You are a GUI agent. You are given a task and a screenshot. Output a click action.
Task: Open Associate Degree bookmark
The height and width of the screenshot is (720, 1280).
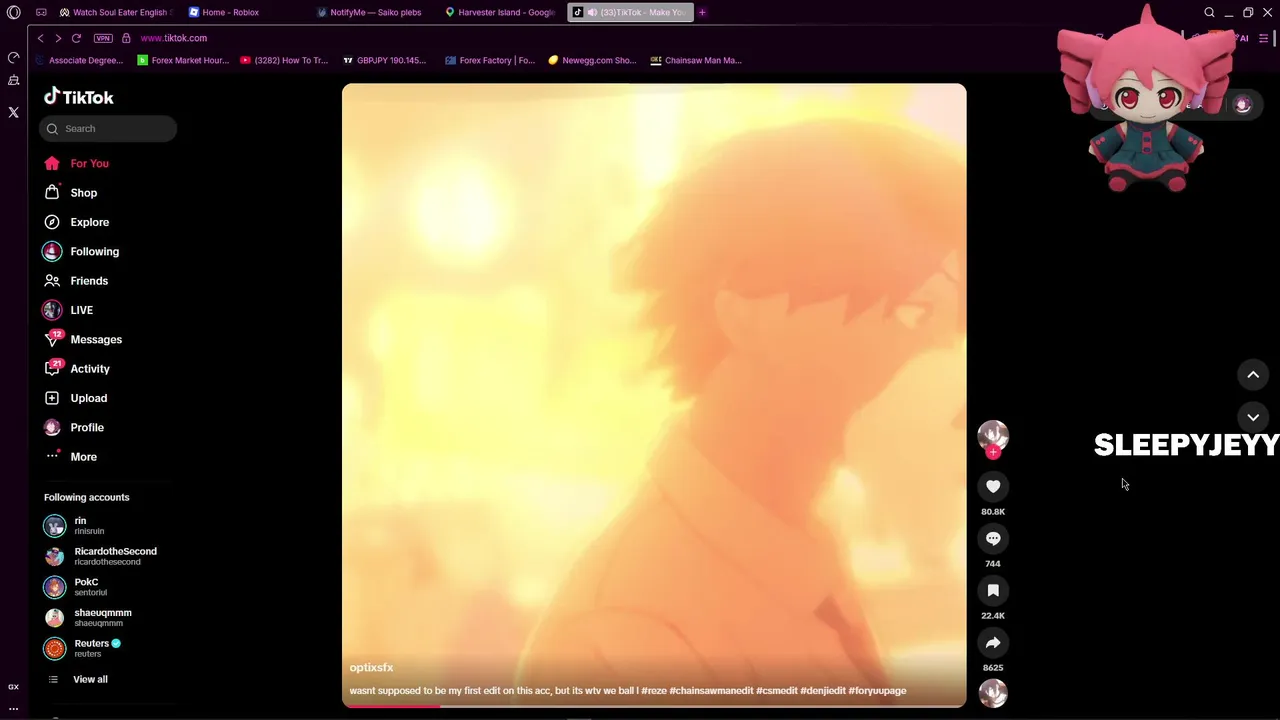click(79, 60)
